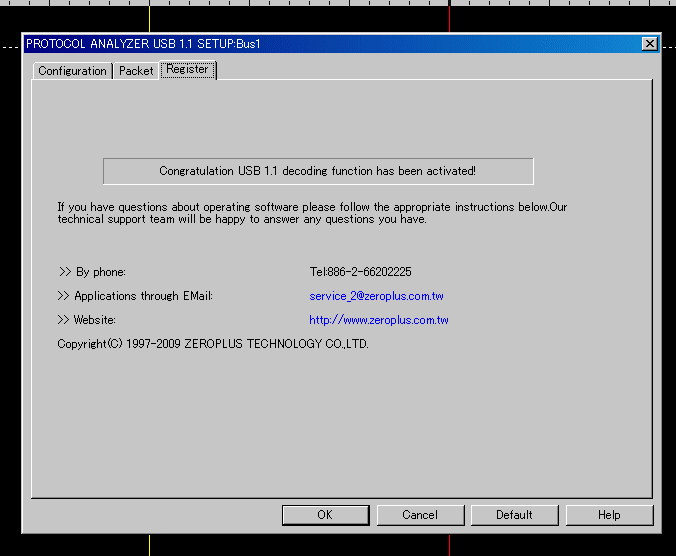Click the technical support instructions paragraph
Screen dimensions: 676x556
tap(312, 213)
